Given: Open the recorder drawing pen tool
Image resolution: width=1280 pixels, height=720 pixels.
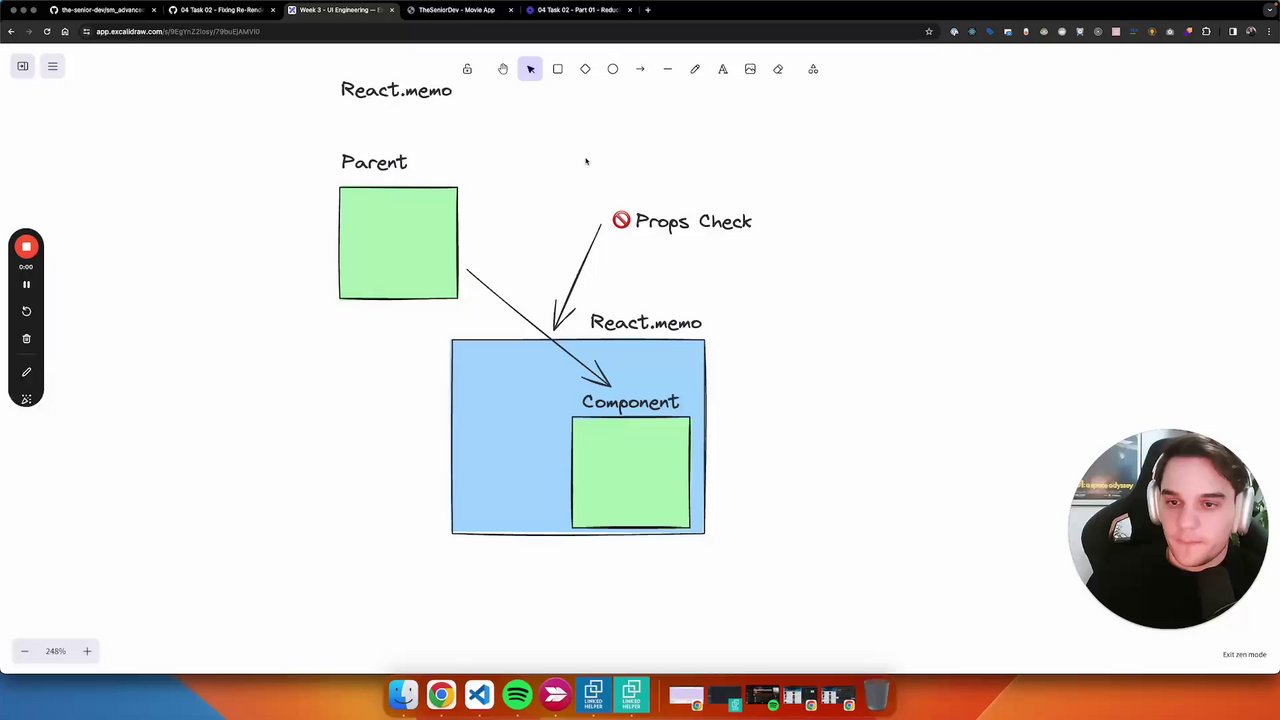Looking at the screenshot, I should click(27, 372).
